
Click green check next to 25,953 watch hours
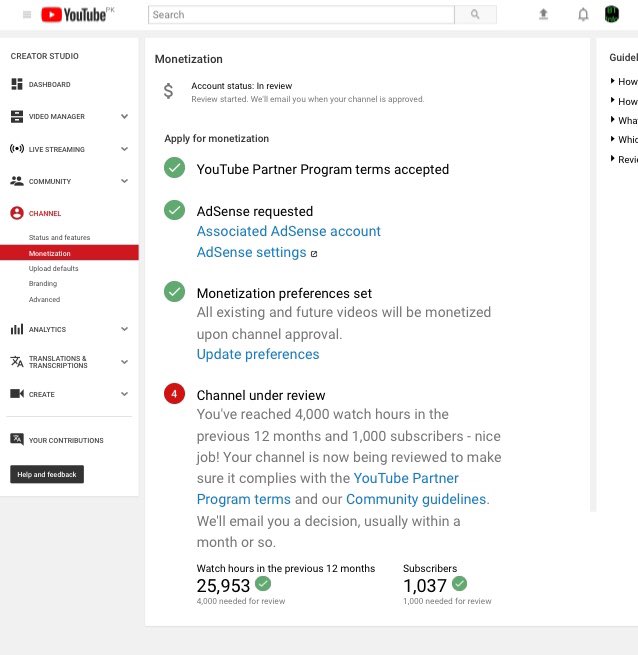pyautogui.click(x=263, y=584)
